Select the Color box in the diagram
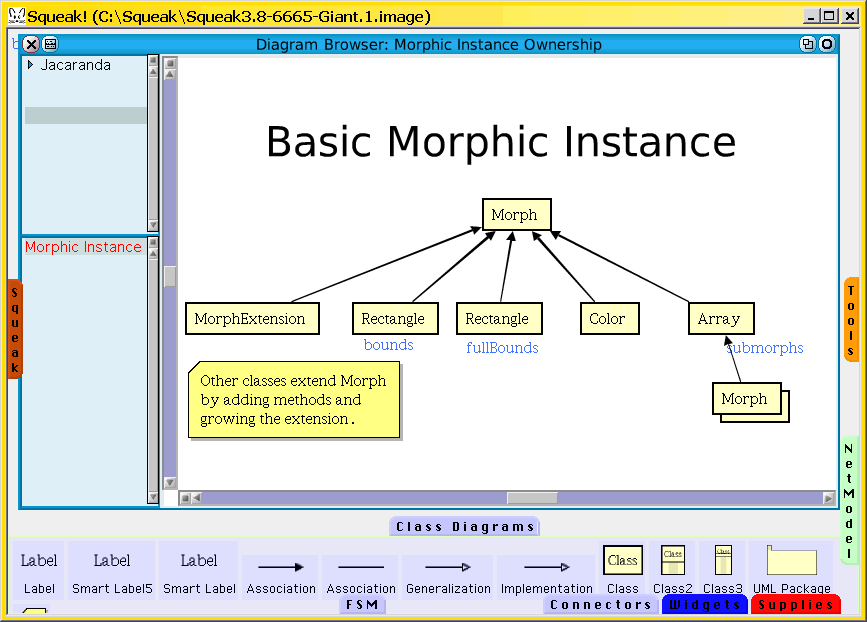This screenshot has height=622, width=867. 610,318
